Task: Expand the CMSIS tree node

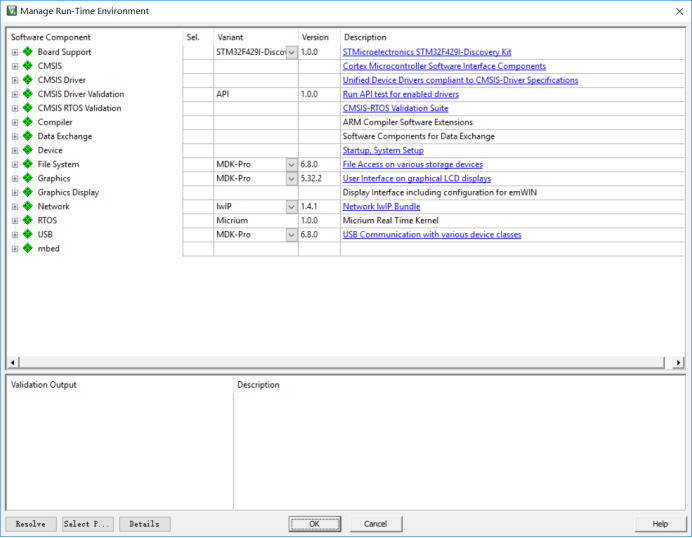Action: tap(15, 66)
